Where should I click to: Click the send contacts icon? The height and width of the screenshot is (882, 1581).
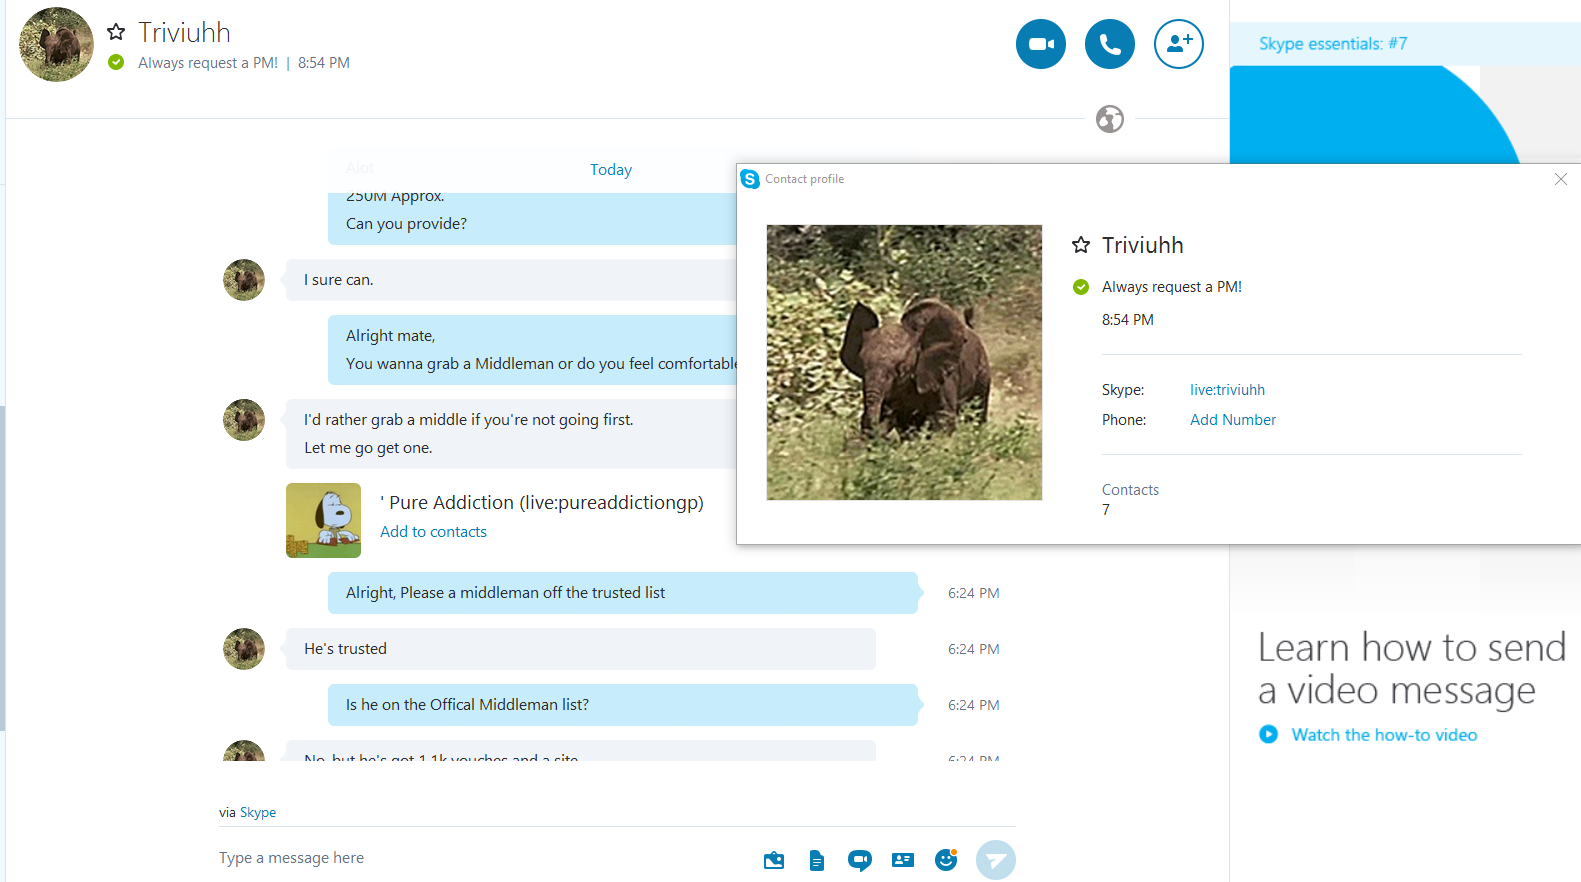(x=903, y=860)
